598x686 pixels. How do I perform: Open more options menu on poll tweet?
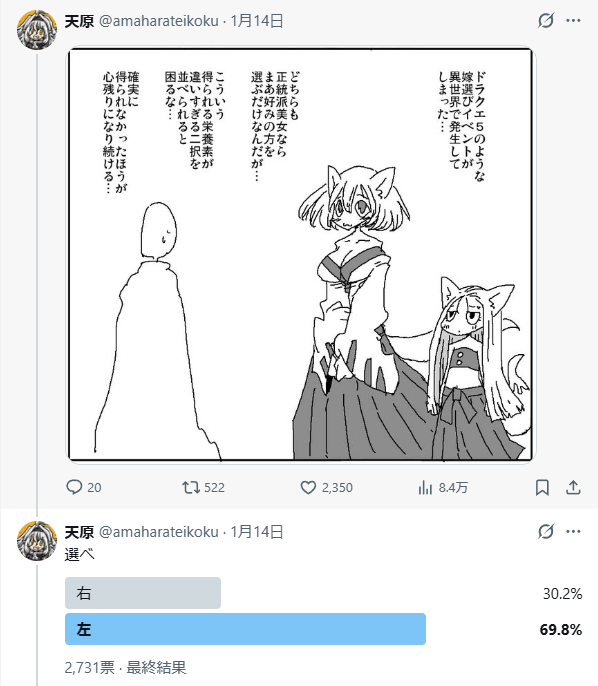coord(573,531)
